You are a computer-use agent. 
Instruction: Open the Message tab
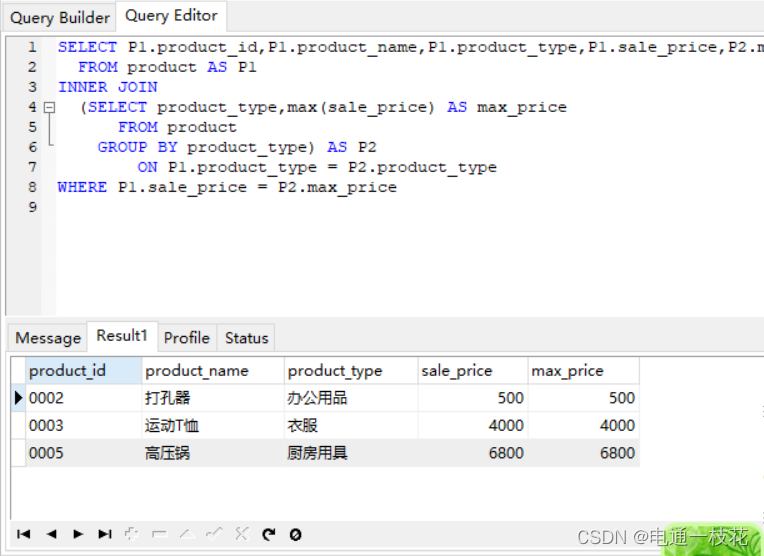click(x=48, y=338)
